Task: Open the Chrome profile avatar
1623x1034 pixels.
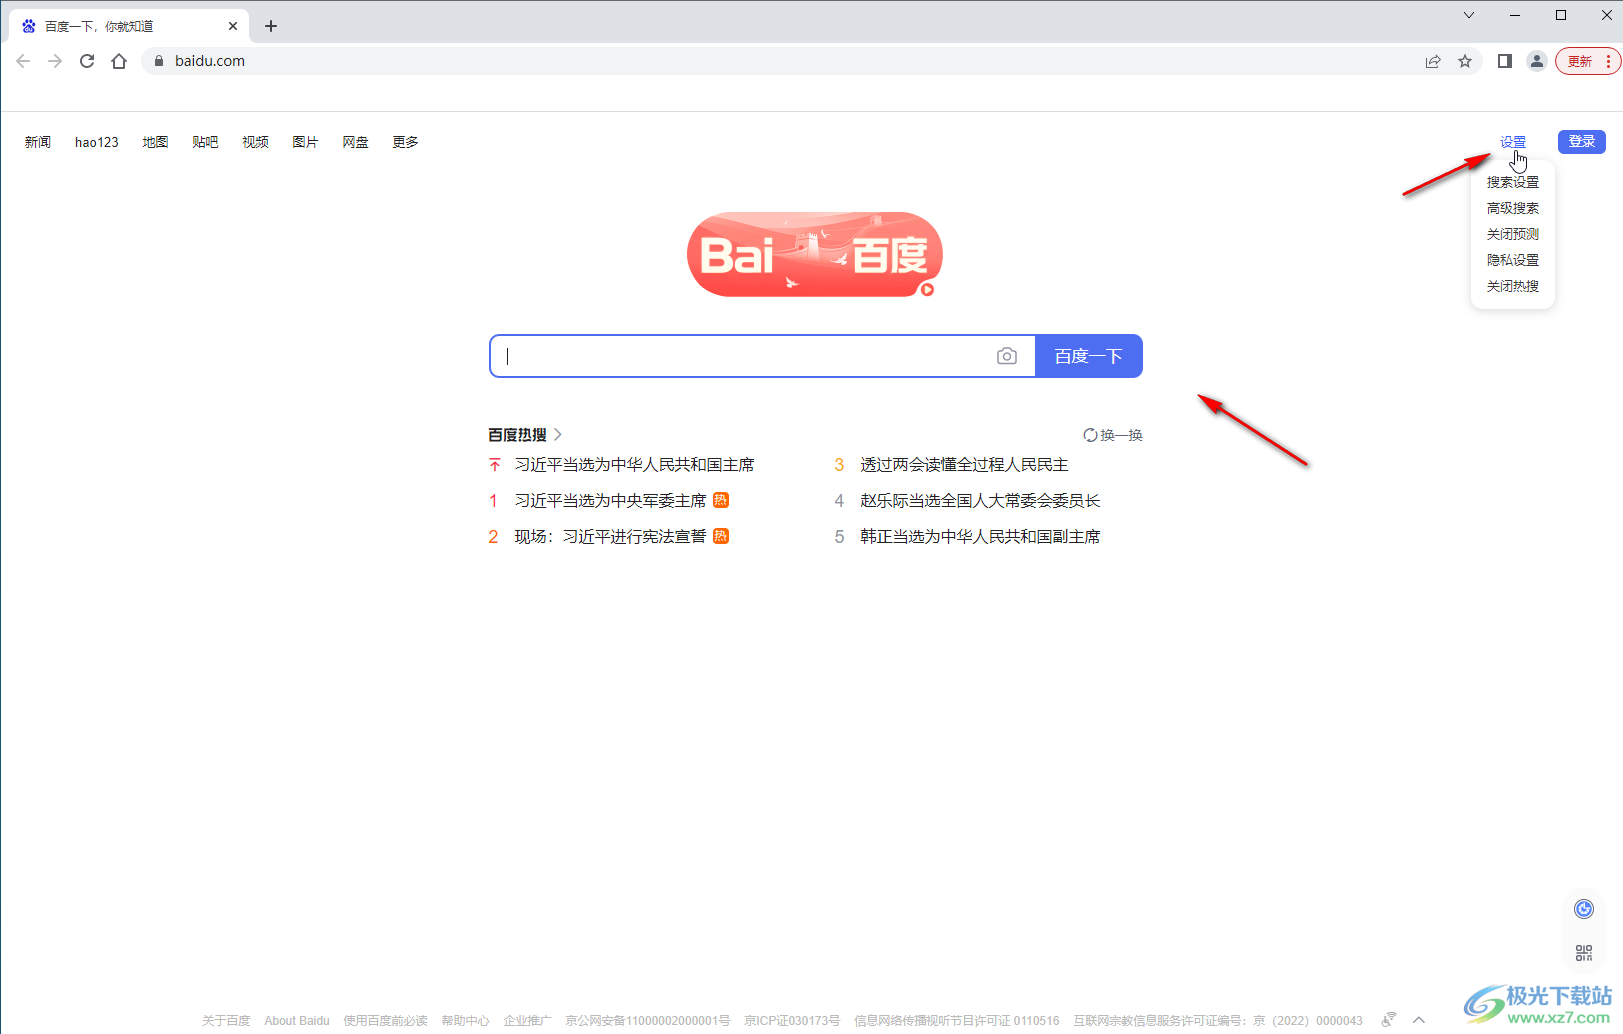Action: tap(1537, 61)
